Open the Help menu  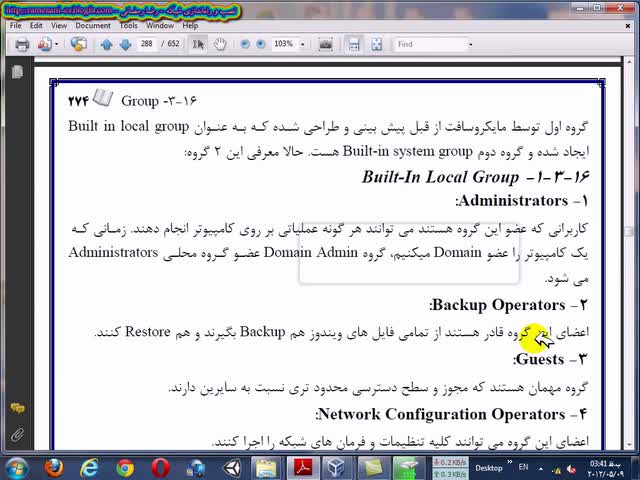190,25
